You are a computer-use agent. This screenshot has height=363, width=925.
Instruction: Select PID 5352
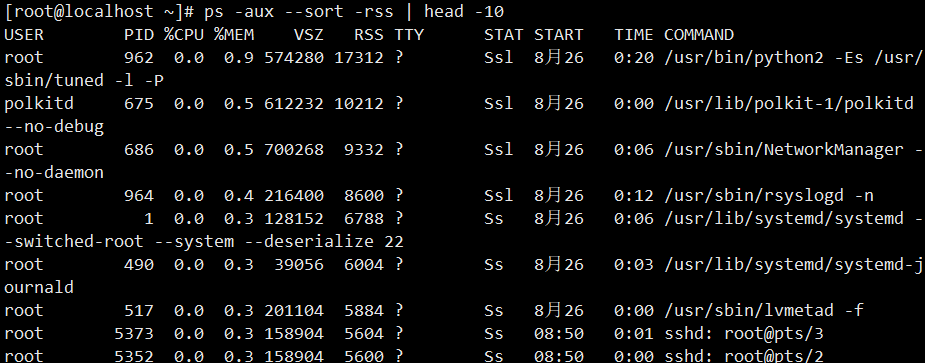click(134, 356)
